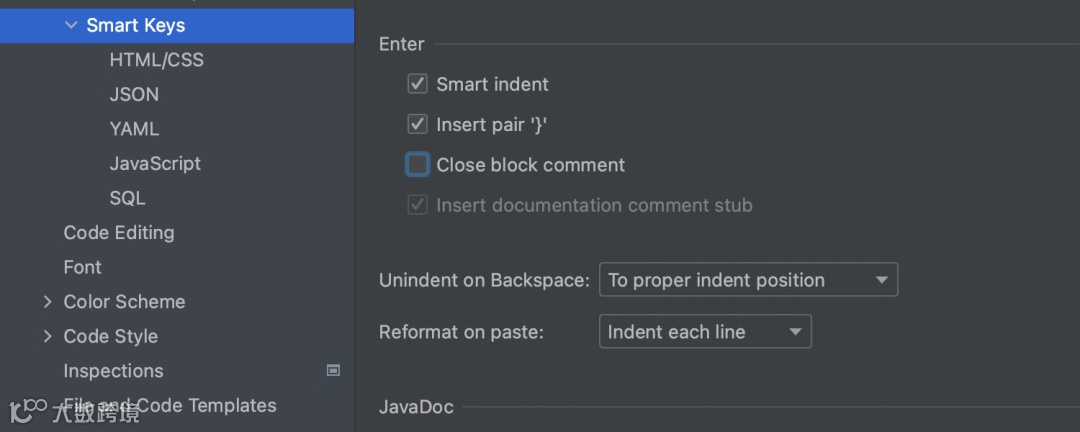Screen dimensions: 1080x432
Task: Go to Font settings
Action: [82, 267]
